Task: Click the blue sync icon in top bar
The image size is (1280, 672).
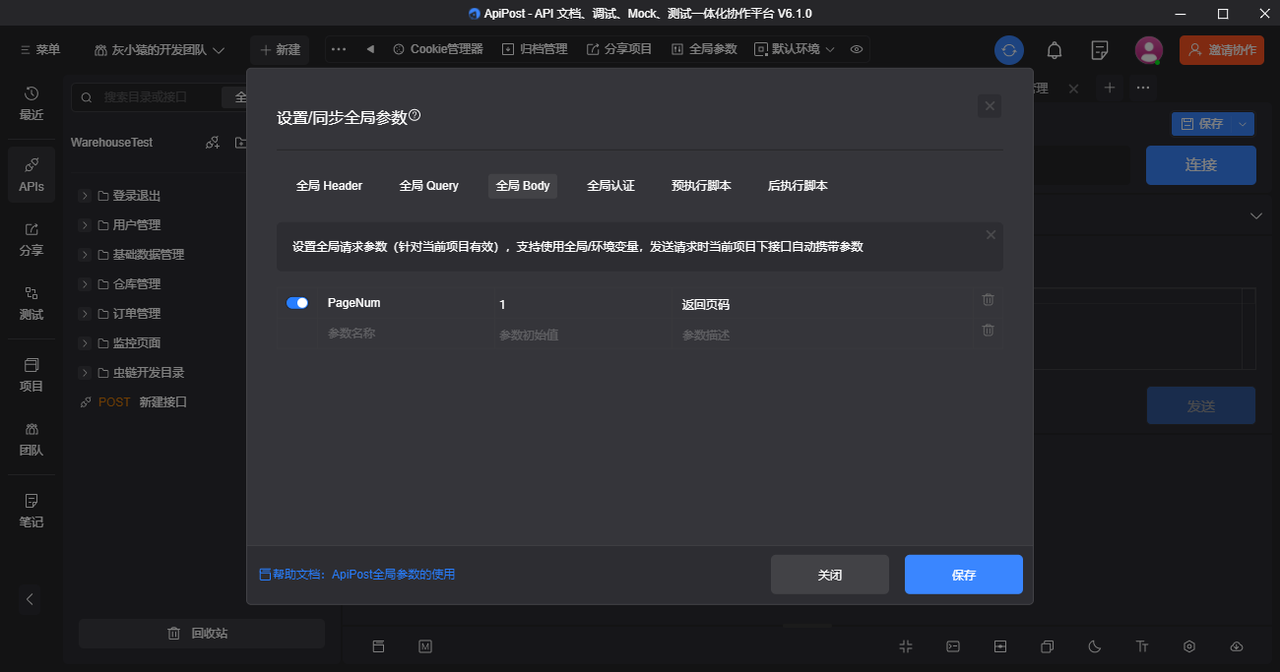Action: coord(1009,49)
